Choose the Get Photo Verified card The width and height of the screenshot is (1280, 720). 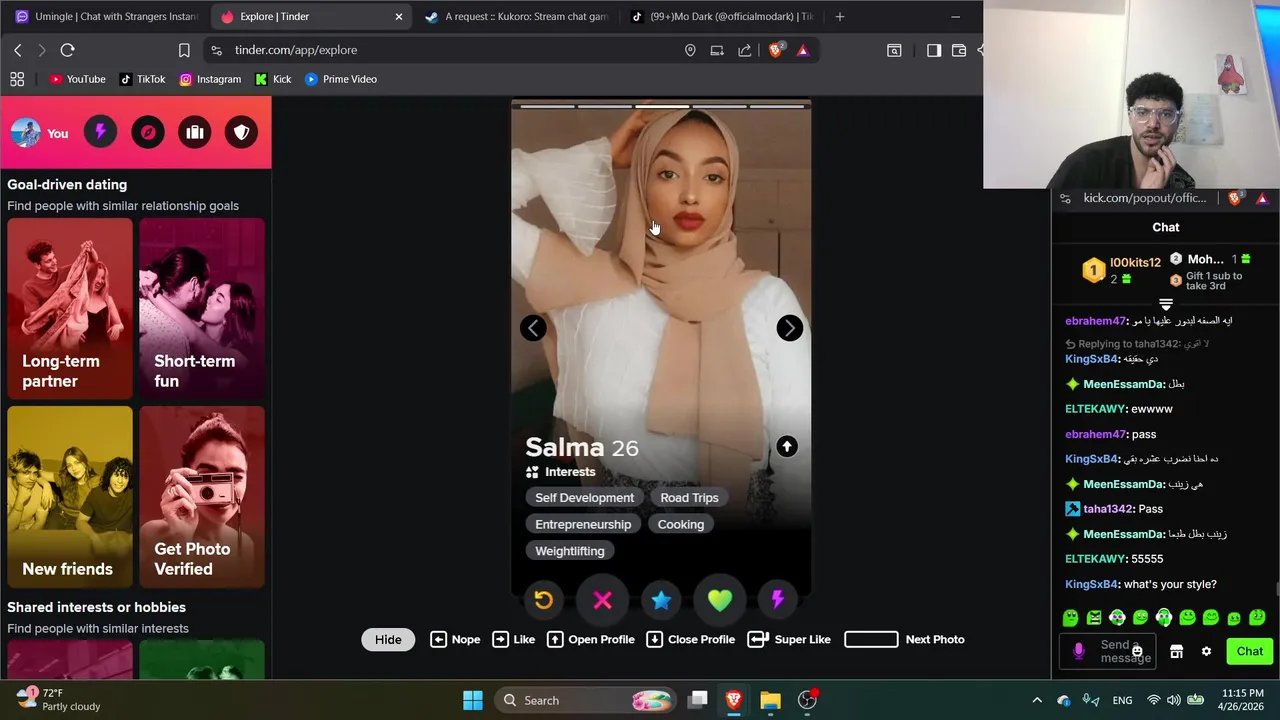tap(202, 496)
